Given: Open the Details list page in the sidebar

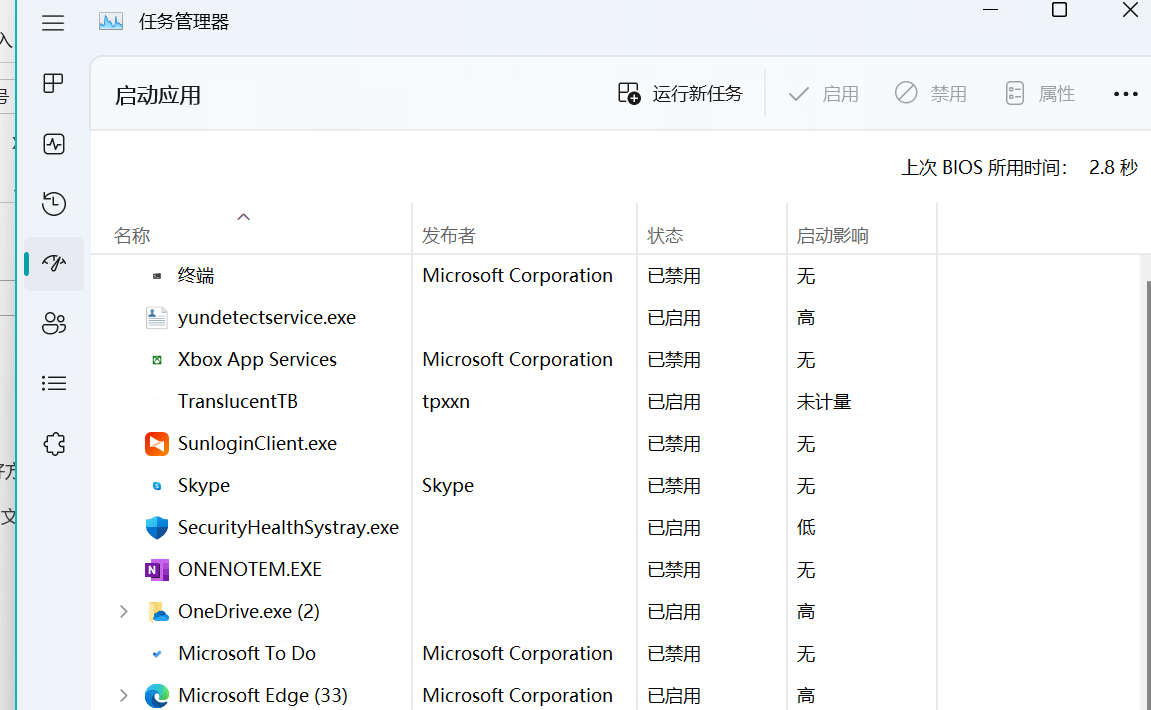Looking at the screenshot, I should 54,383.
